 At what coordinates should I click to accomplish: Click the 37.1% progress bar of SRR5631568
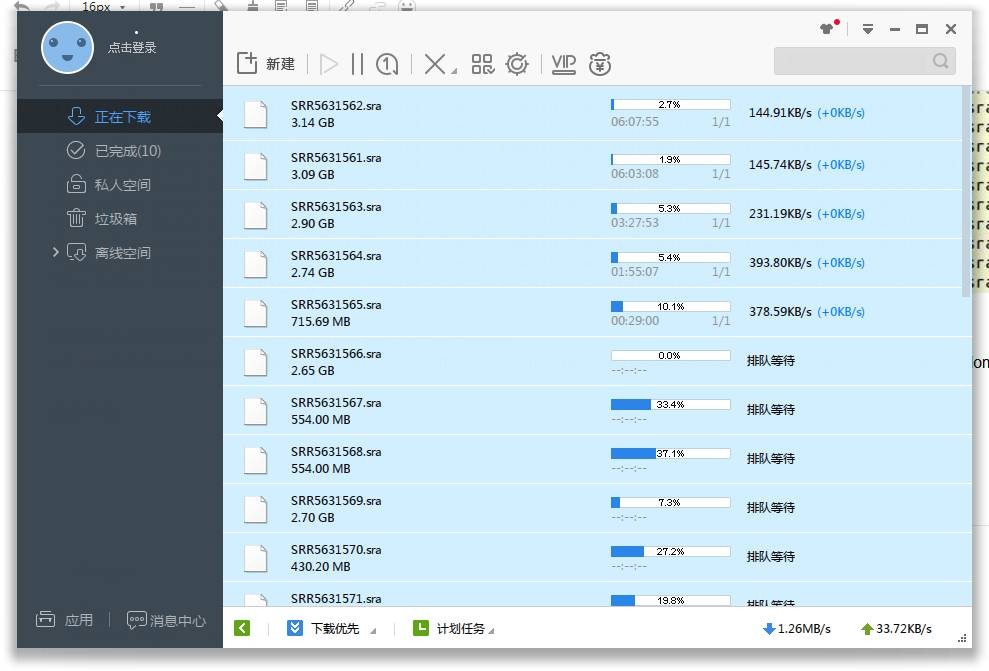coord(670,453)
